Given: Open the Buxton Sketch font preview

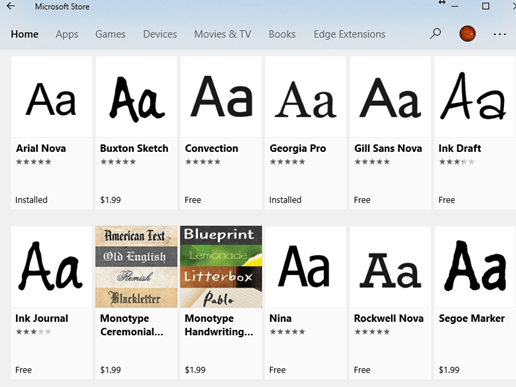Looking at the screenshot, I should click(x=136, y=97).
